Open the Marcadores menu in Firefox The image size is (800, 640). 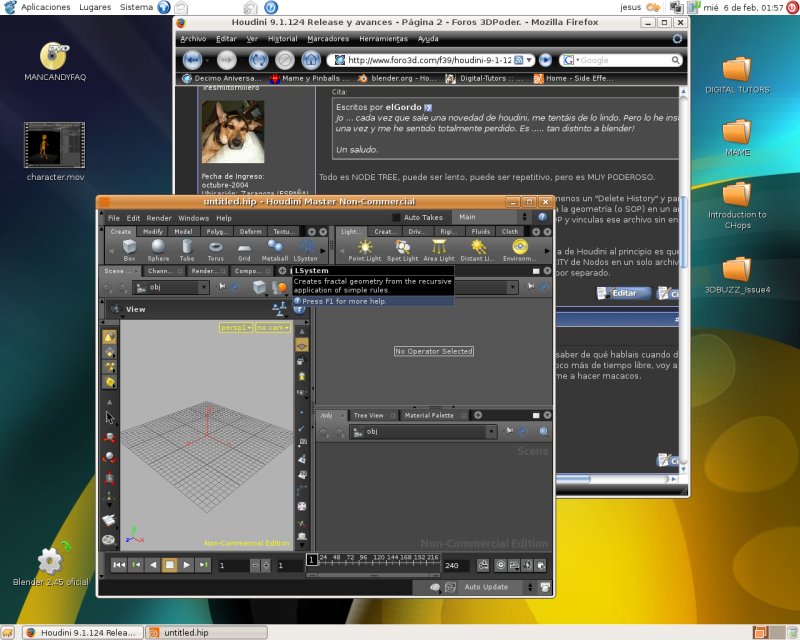pyautogui.click(x=328, y=39)
